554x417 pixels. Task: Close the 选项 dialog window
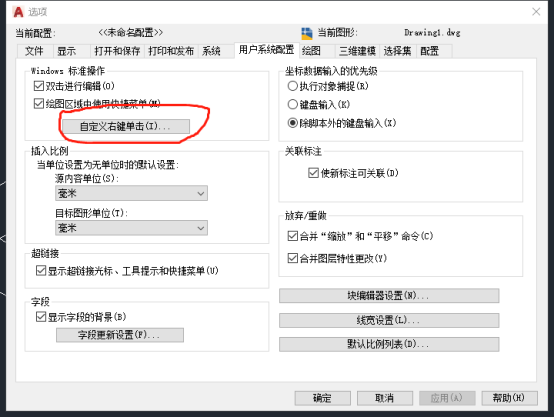pyautogui.click(x=536, y=12)
